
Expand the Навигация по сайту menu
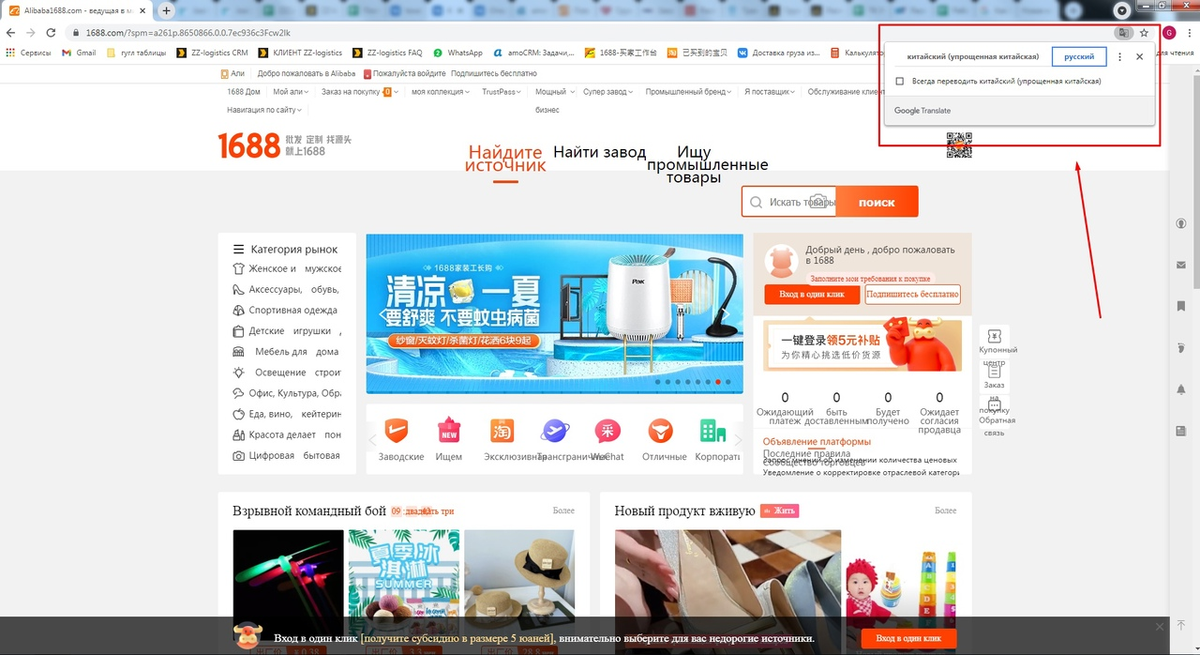265,108
